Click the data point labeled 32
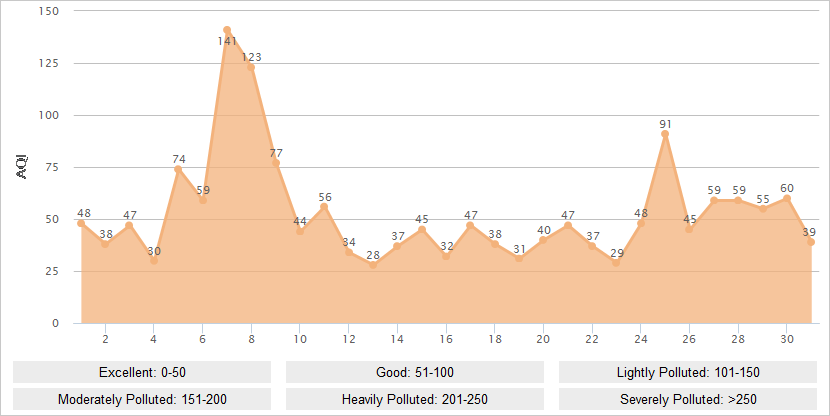The image size is (830, 416). tap(446, 256)
